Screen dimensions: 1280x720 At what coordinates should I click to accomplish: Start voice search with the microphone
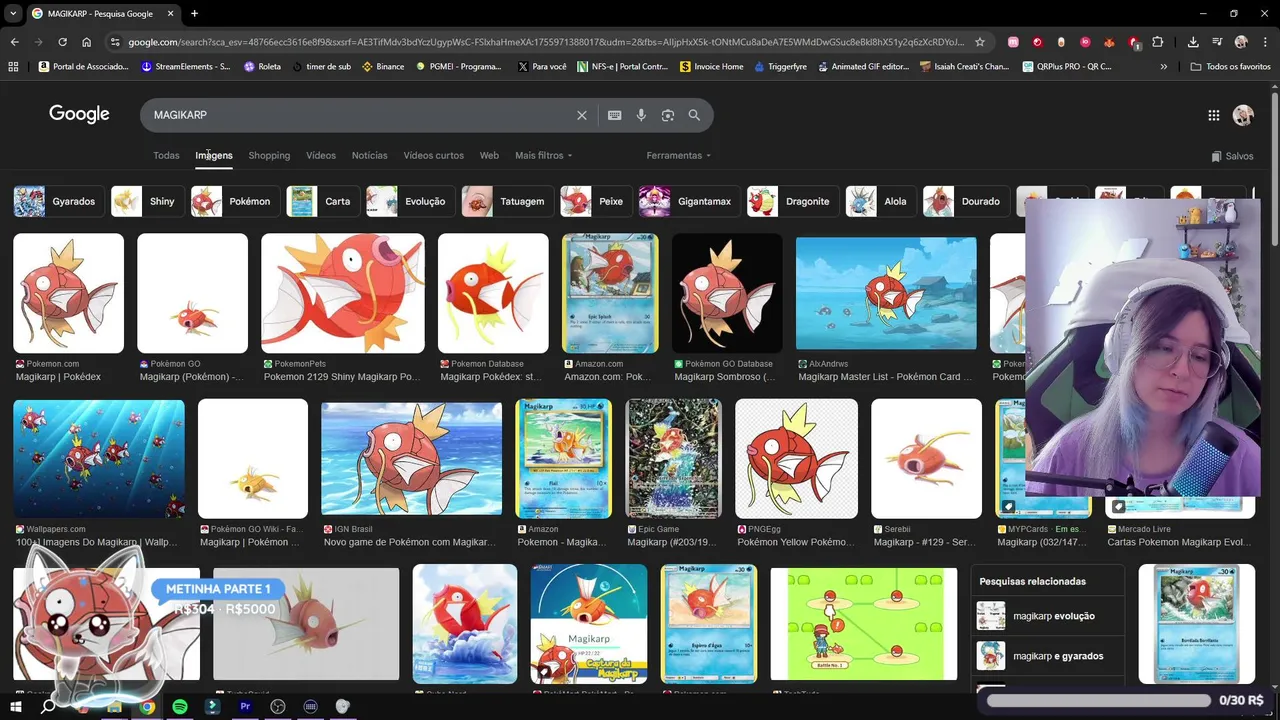point(641,115)
